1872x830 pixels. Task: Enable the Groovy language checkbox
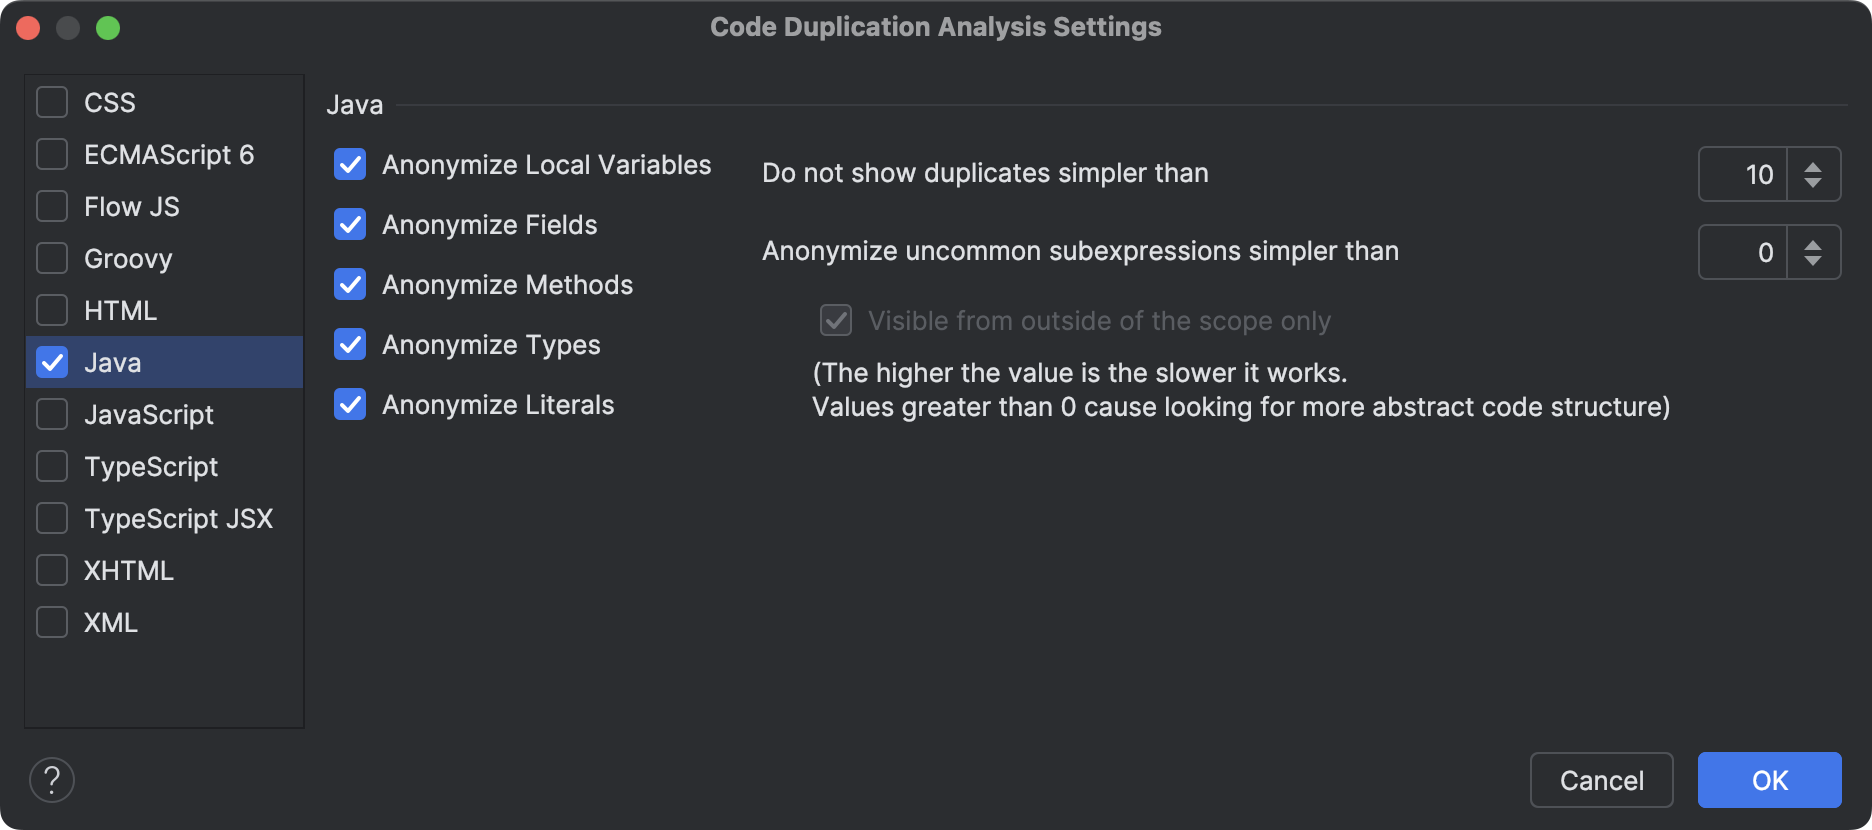tap(51, 258)
